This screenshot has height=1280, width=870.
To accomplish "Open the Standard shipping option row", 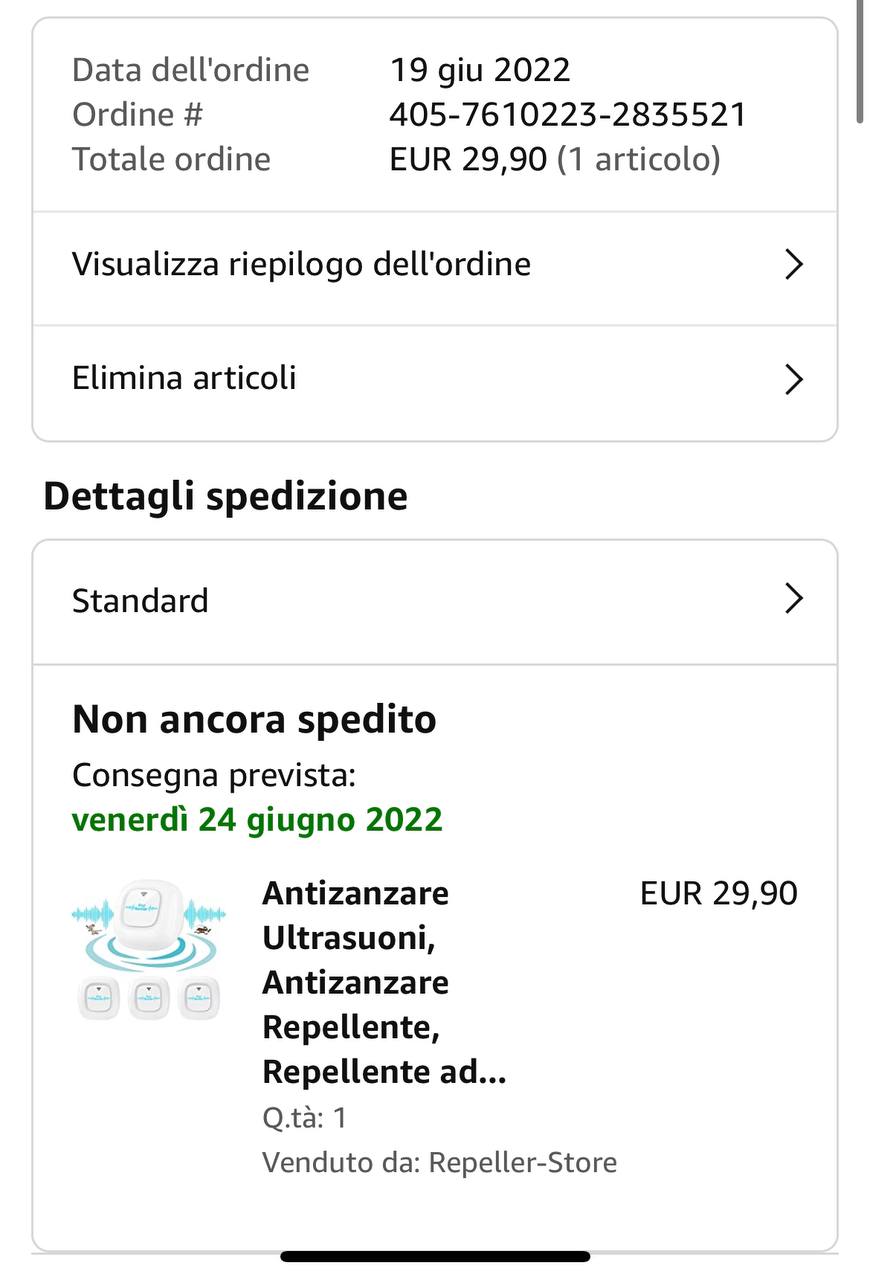I will pos(140,601).
